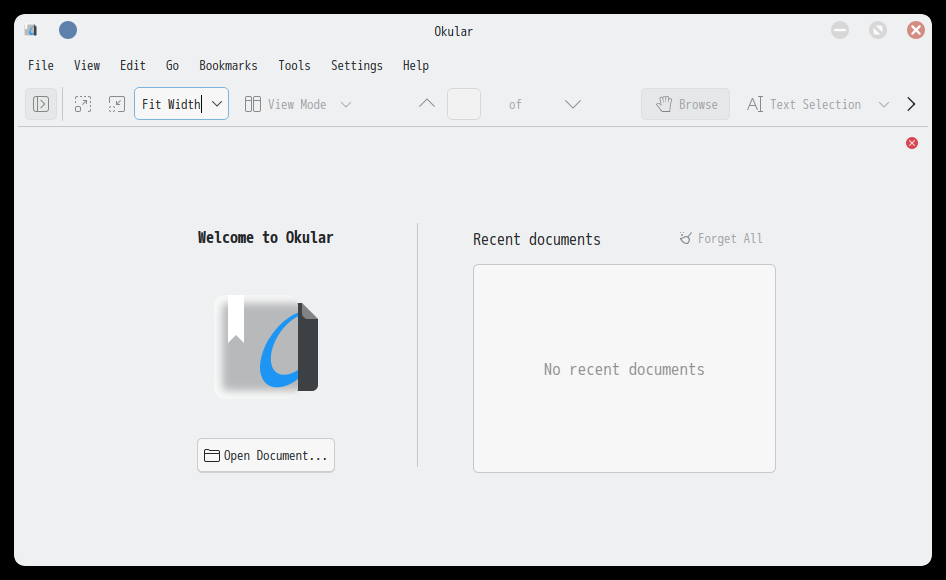Close the welcome screen red button
The height and width of the screenshot is (580, 946).
(x=912, y=143)
